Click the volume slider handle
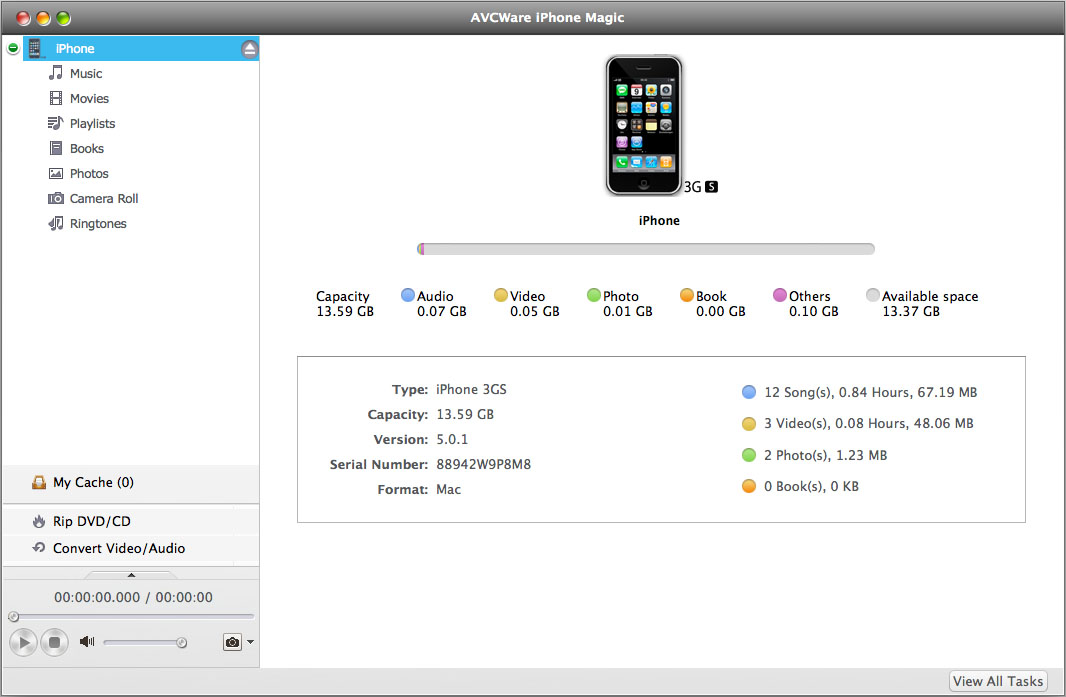Screen dimensions: 1066x697 [182, 643]
